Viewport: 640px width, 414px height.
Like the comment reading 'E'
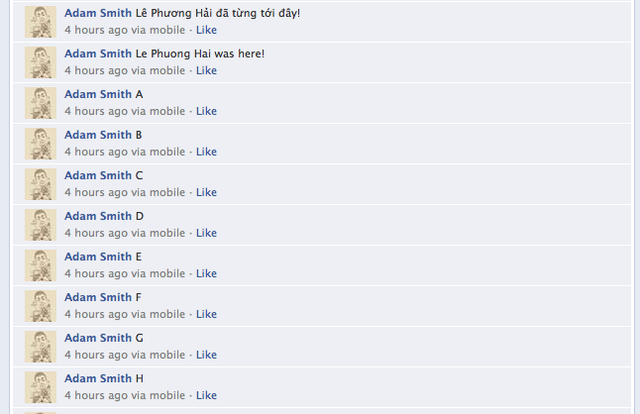[x=206, y=274]
